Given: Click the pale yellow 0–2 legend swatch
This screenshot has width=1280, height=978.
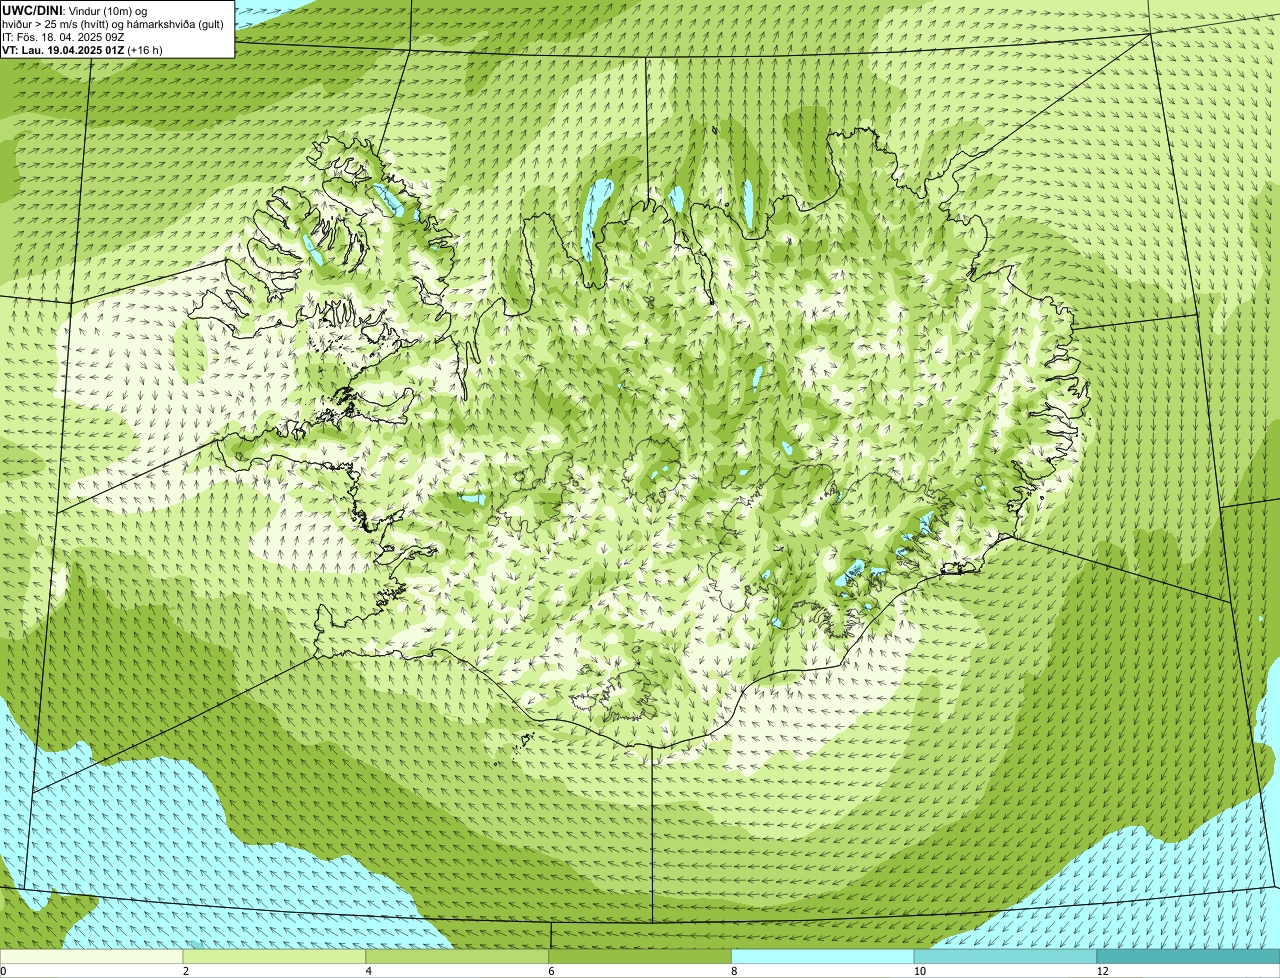Looking at the screenshot, I should (x=92, y=956).
